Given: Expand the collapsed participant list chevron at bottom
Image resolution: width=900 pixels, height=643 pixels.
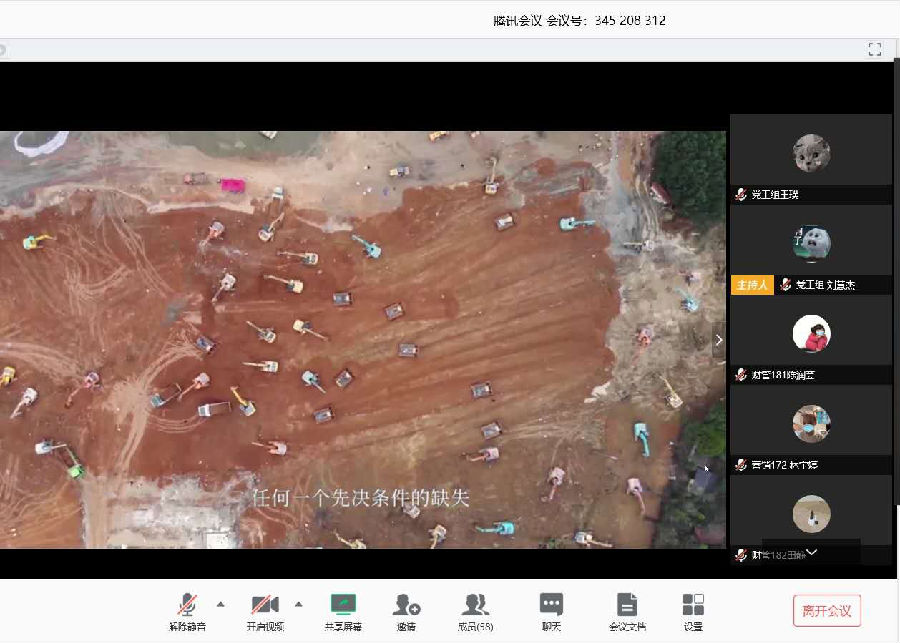Looking at the screenshot, I should [811, 551].
